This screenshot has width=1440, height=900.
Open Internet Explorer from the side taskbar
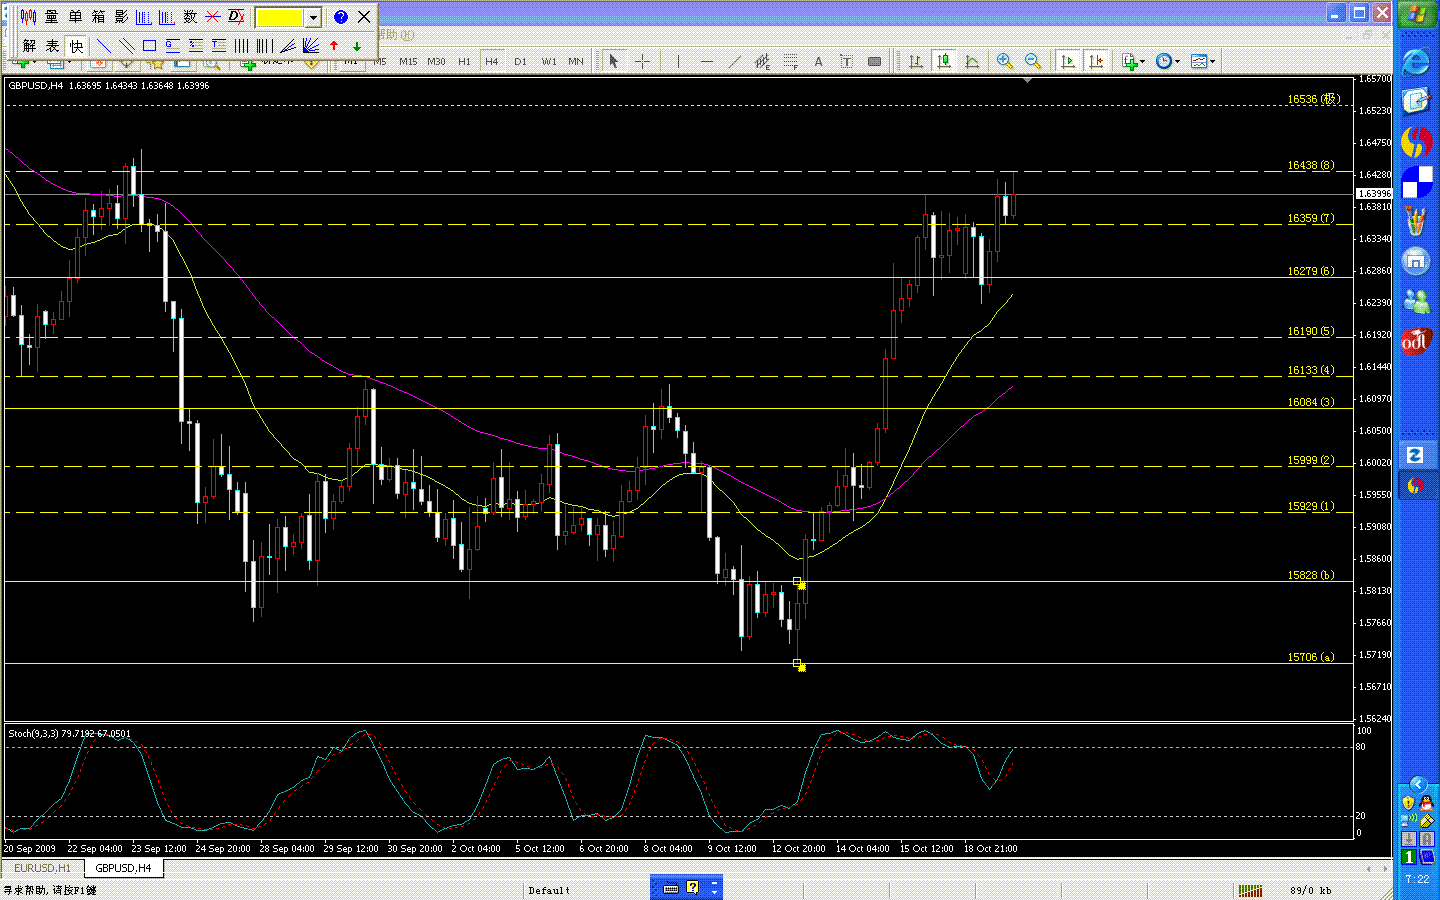pyautogui.click(x=1416, y=62)
